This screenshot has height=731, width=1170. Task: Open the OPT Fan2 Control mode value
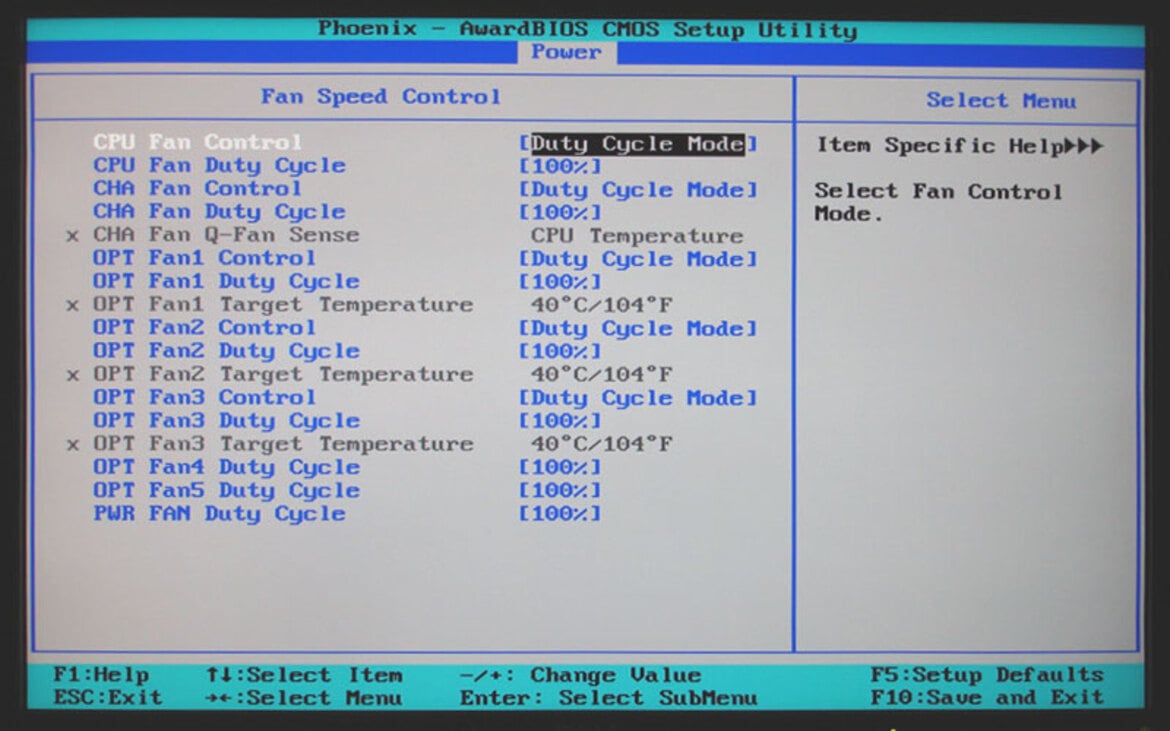tap(638, 328)
